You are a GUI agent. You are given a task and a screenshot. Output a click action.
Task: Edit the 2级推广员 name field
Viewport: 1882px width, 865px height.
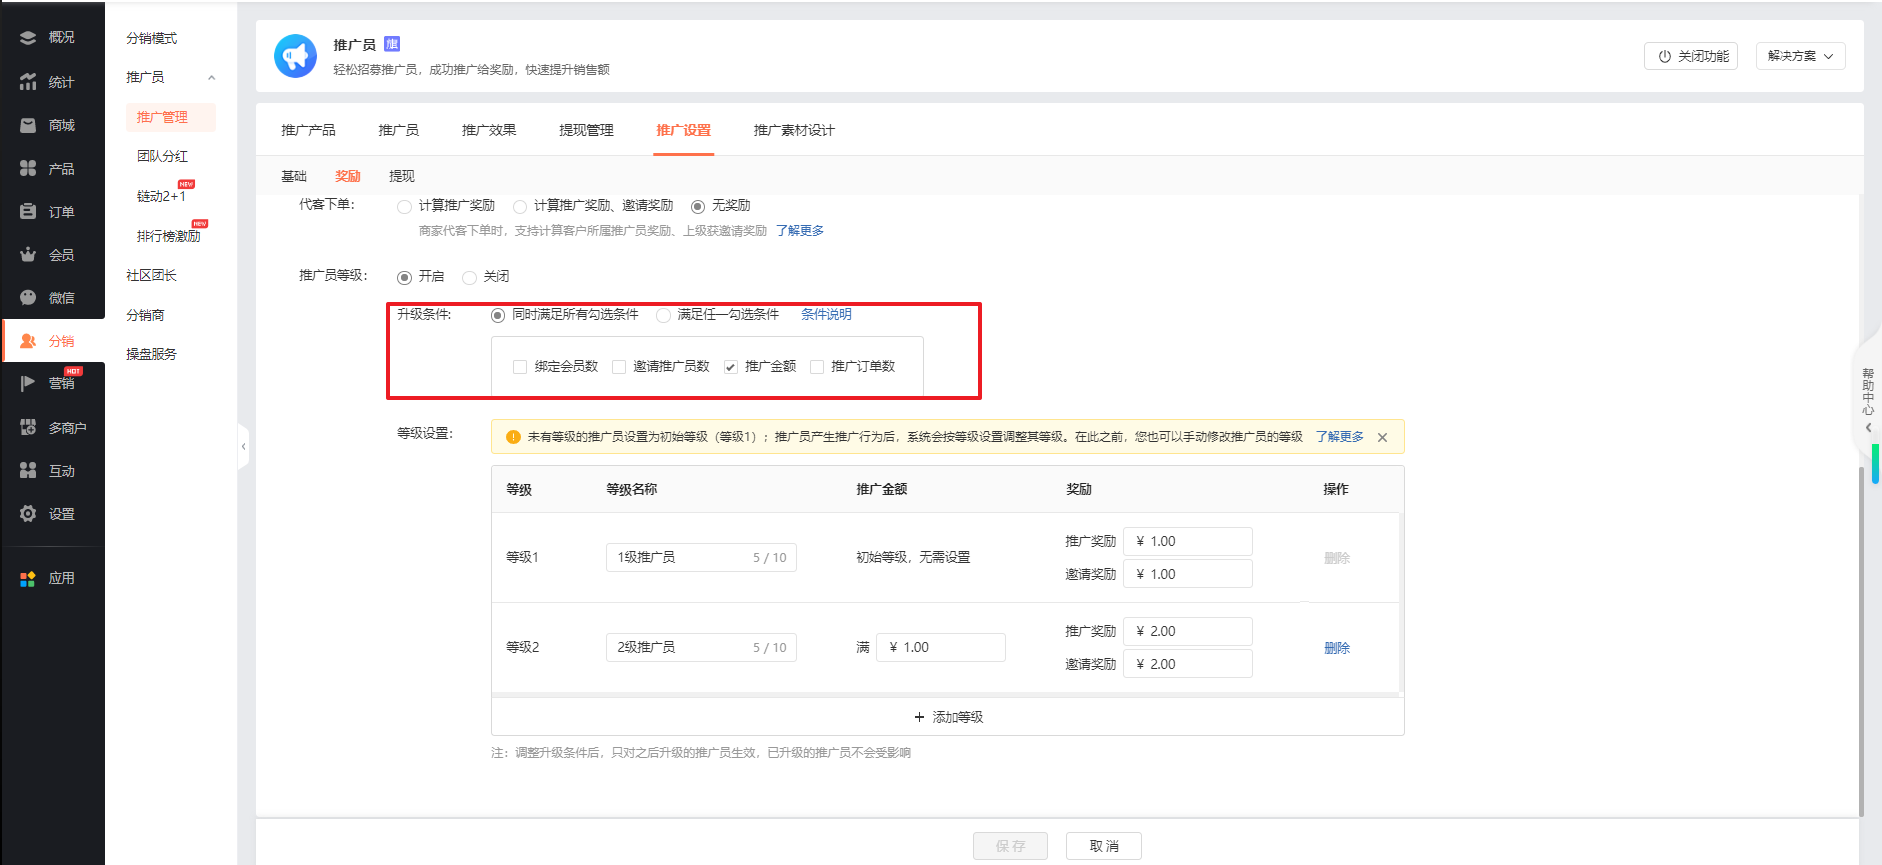point(701,647)
